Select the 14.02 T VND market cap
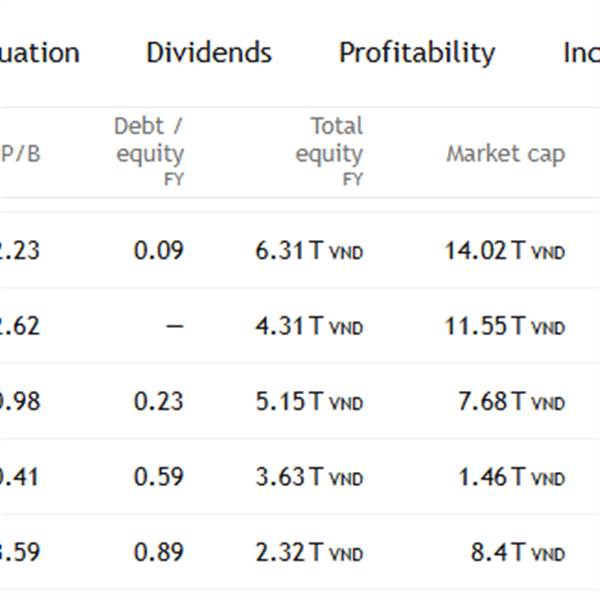The width and height of the screenshot is (600, 600). pos(504,250)
